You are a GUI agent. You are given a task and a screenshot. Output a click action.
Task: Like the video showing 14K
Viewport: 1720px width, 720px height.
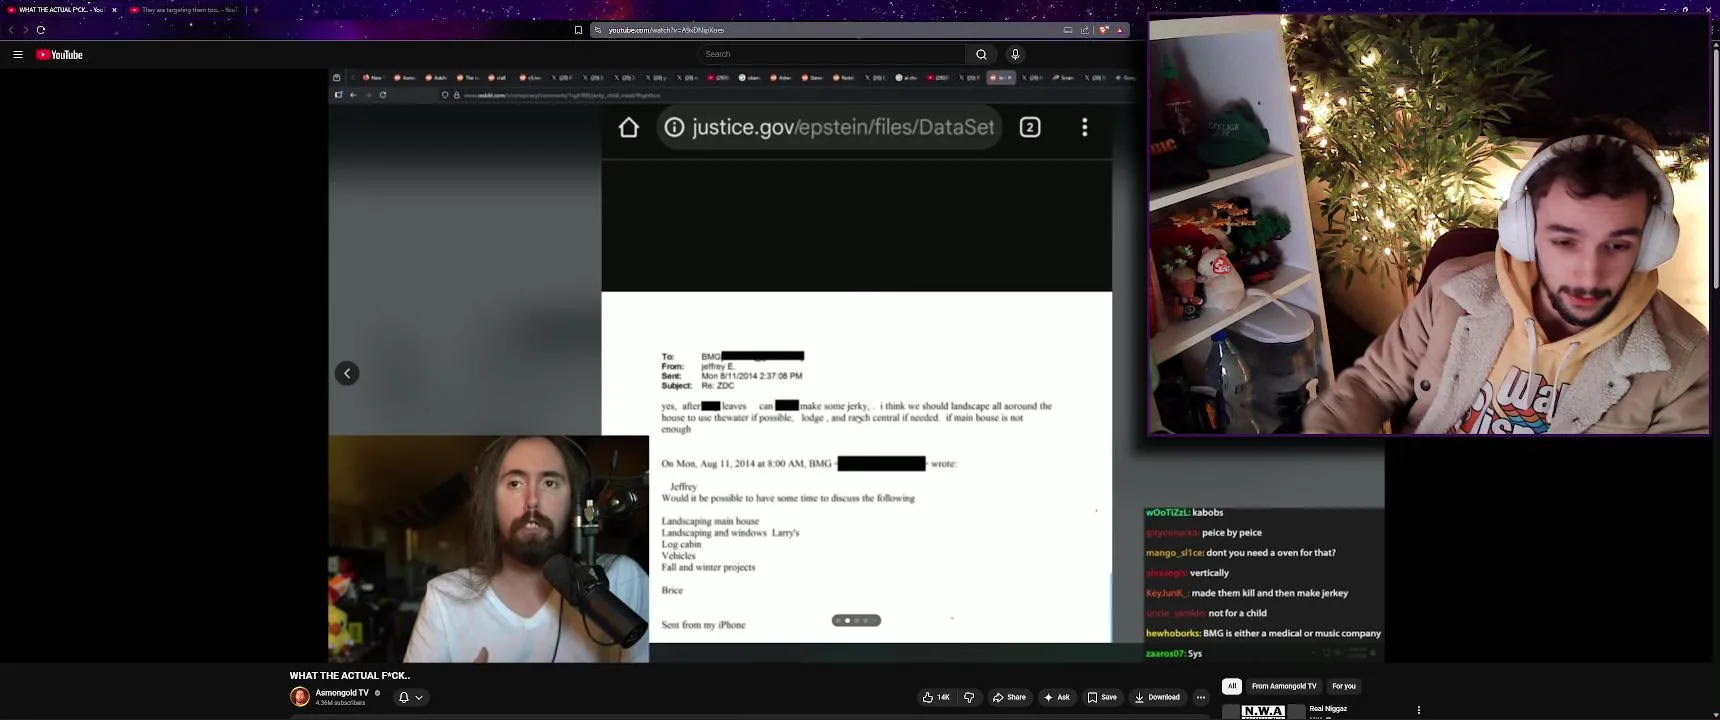click(x=936, y=697)
